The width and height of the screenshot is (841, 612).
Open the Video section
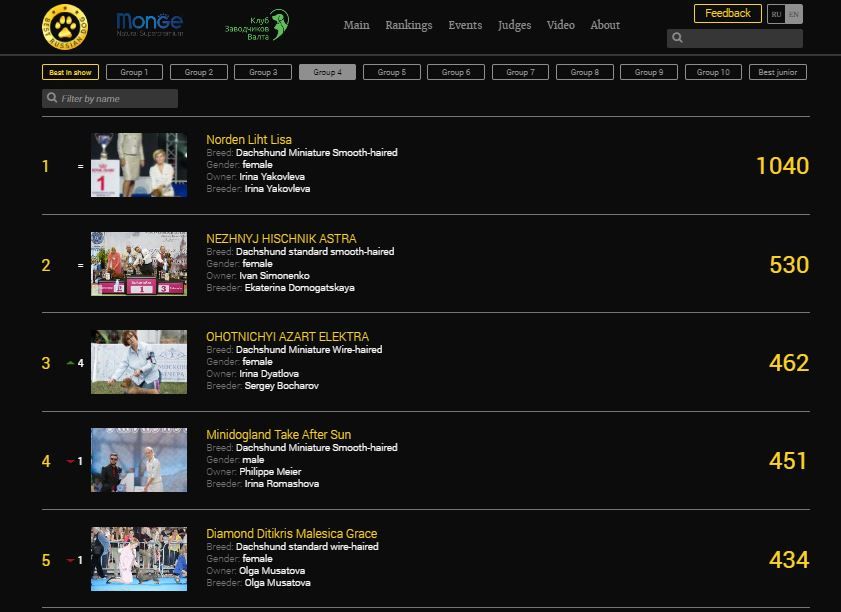click(x=560, y=25)
